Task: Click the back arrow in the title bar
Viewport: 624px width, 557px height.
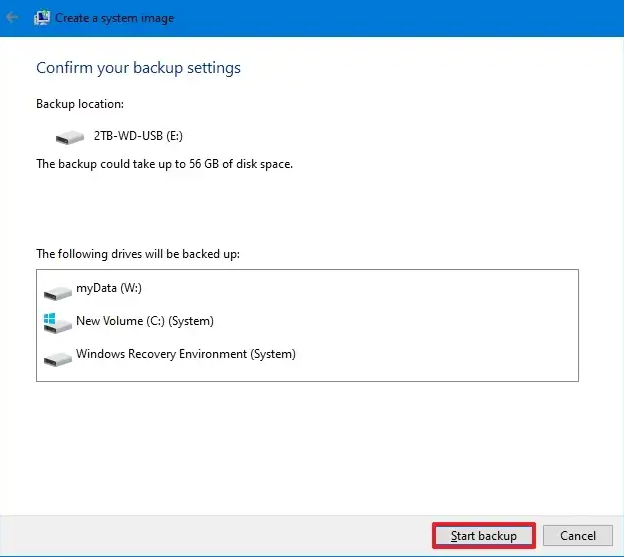Action: point(12,18)
